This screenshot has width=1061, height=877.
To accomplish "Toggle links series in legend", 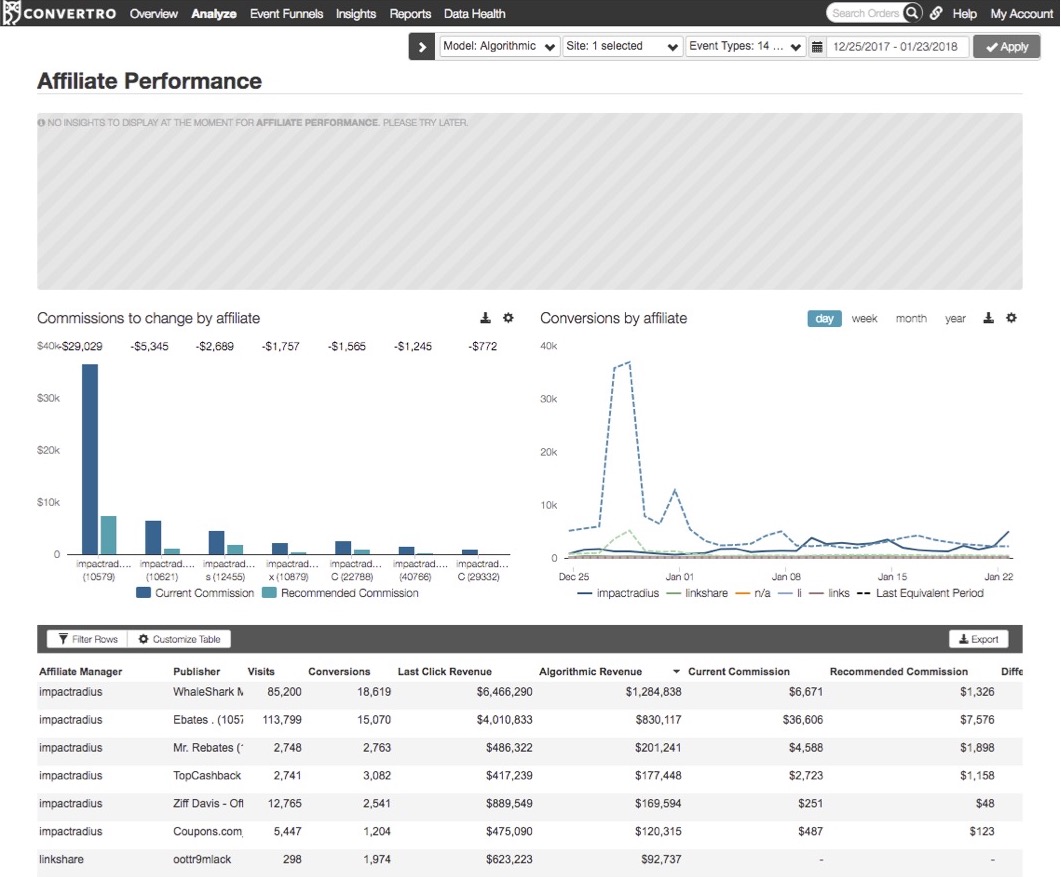I will [x=830, y=593].
